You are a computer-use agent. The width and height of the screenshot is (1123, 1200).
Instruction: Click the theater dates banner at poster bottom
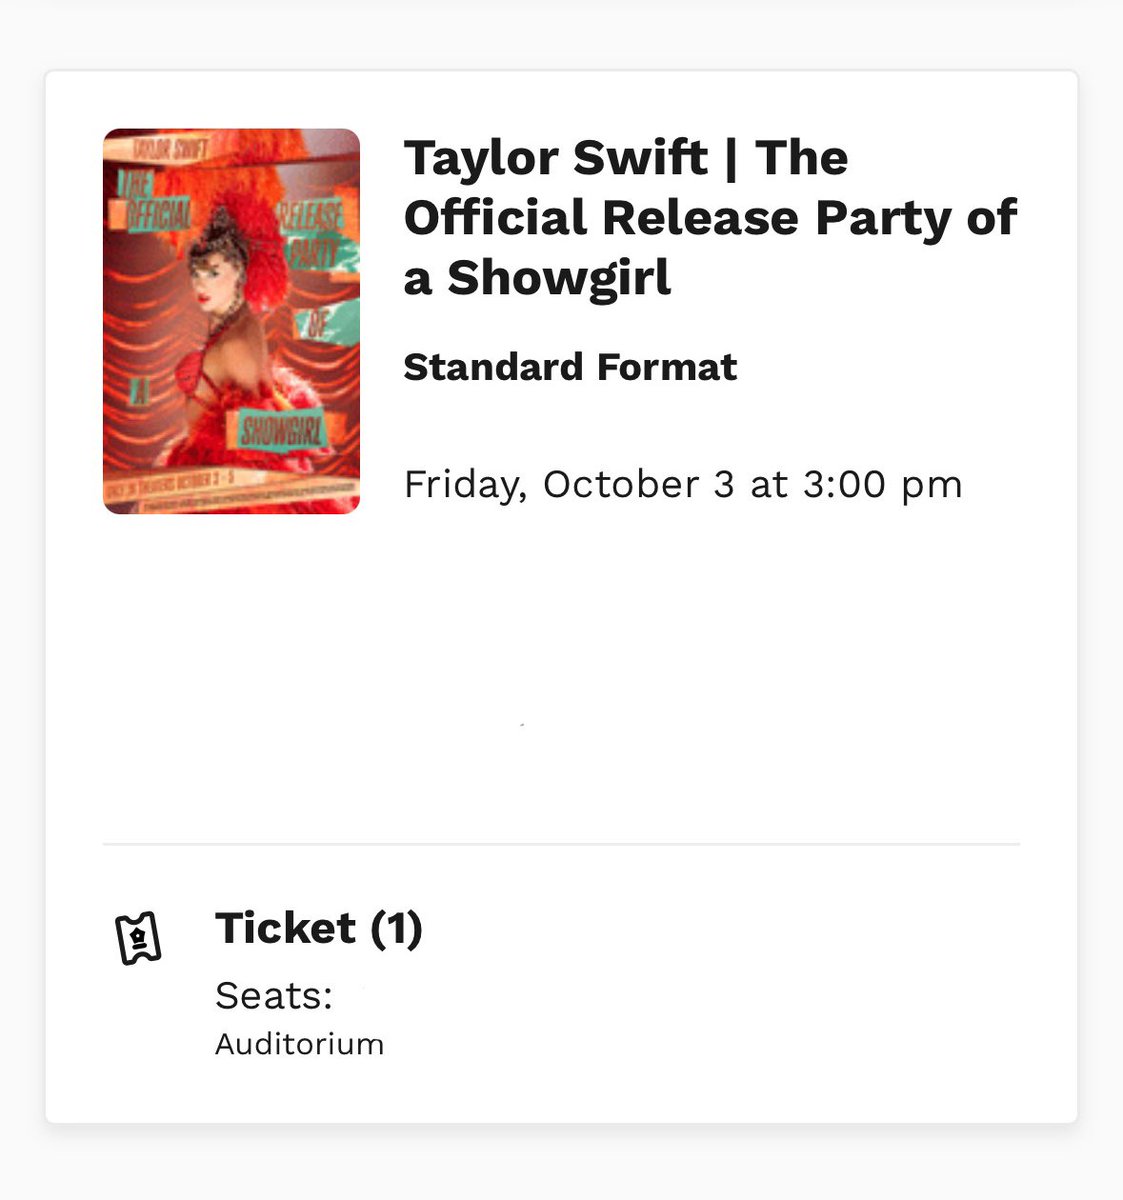(x=231, y=490)
